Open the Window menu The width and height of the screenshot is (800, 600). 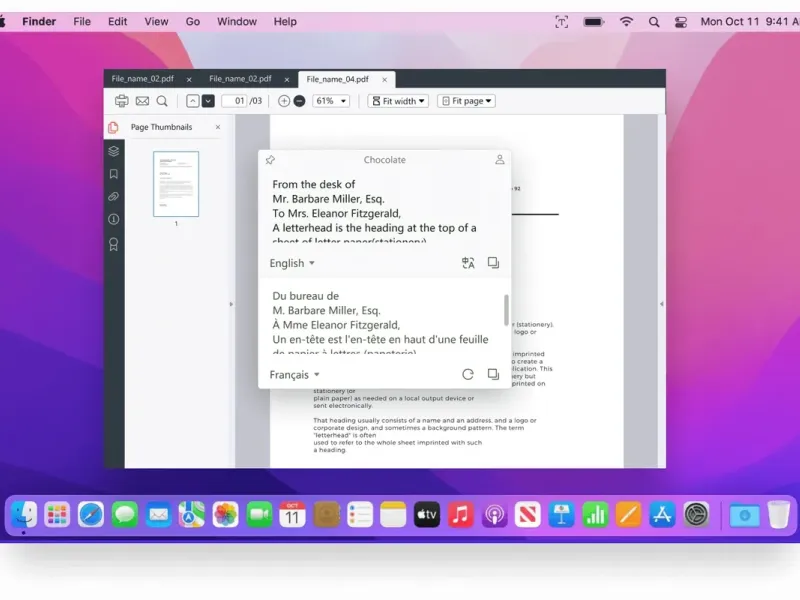(237, 22)
